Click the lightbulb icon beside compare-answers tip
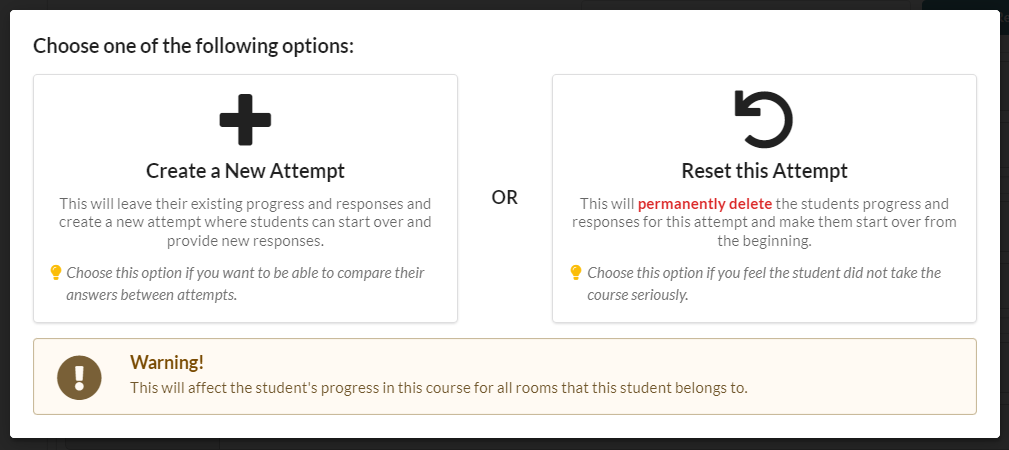 (55, 273)
